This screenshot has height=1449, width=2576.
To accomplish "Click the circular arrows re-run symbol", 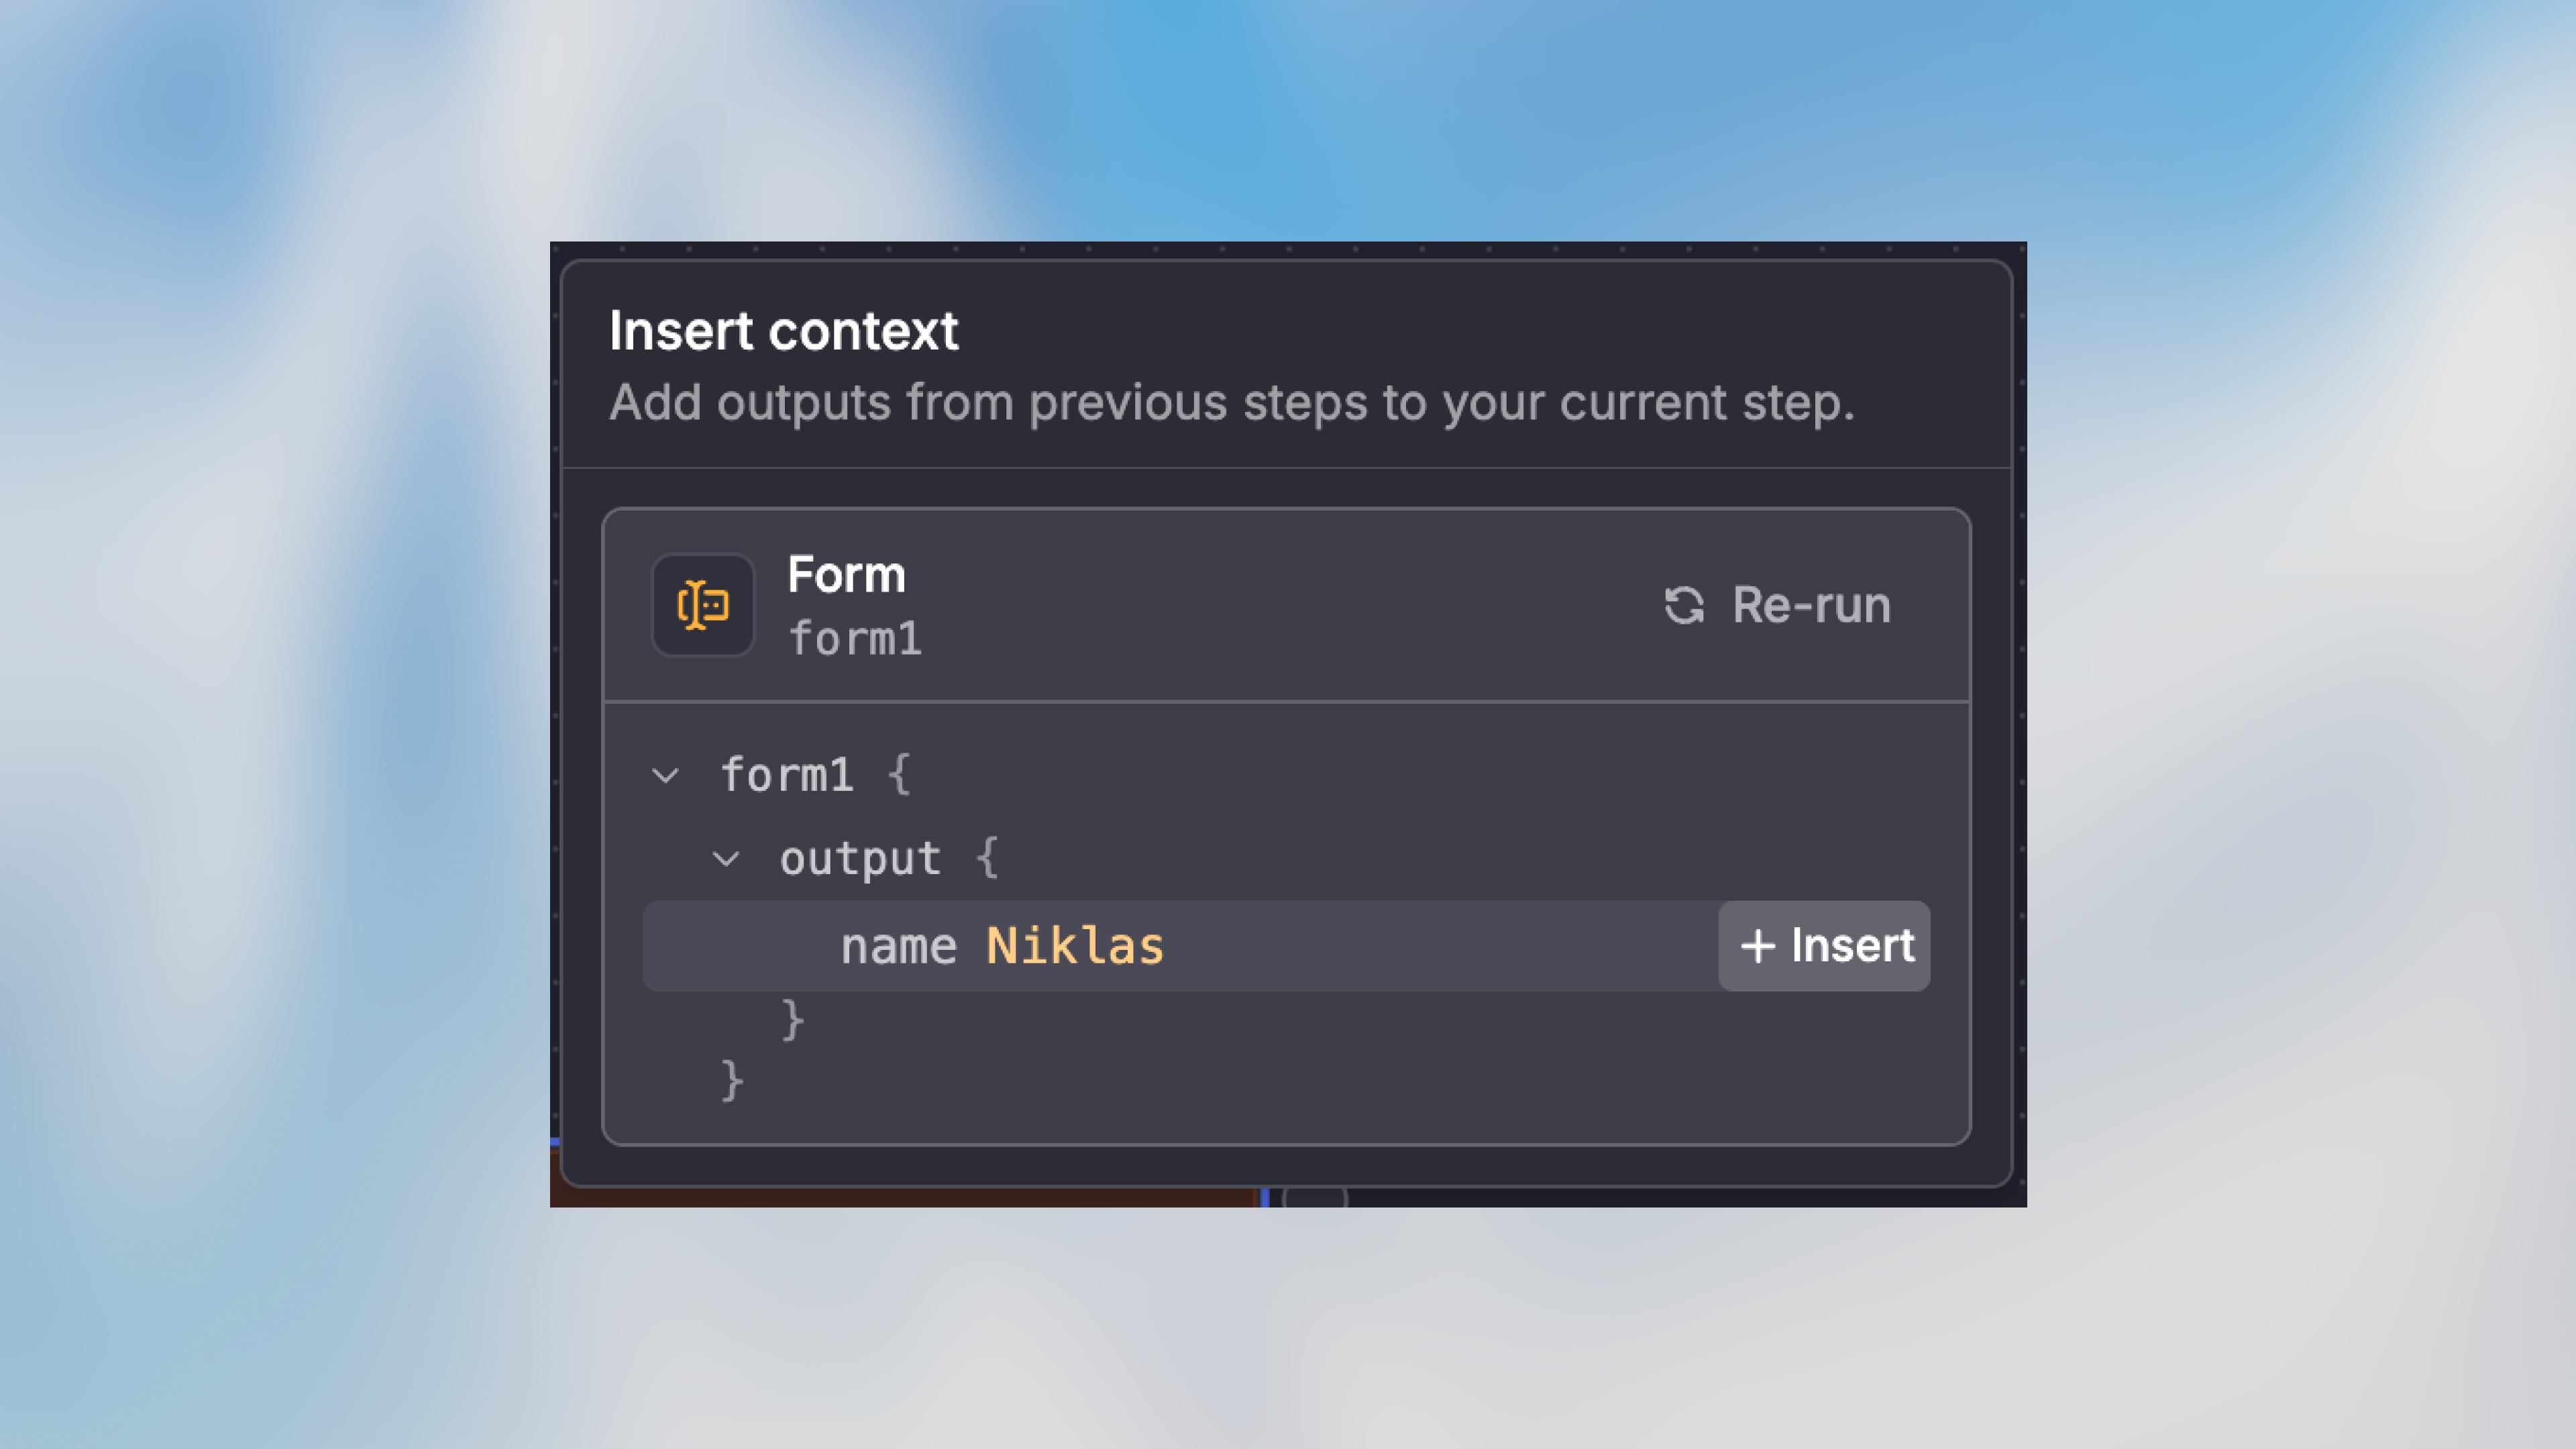I will pos(1685,605).
